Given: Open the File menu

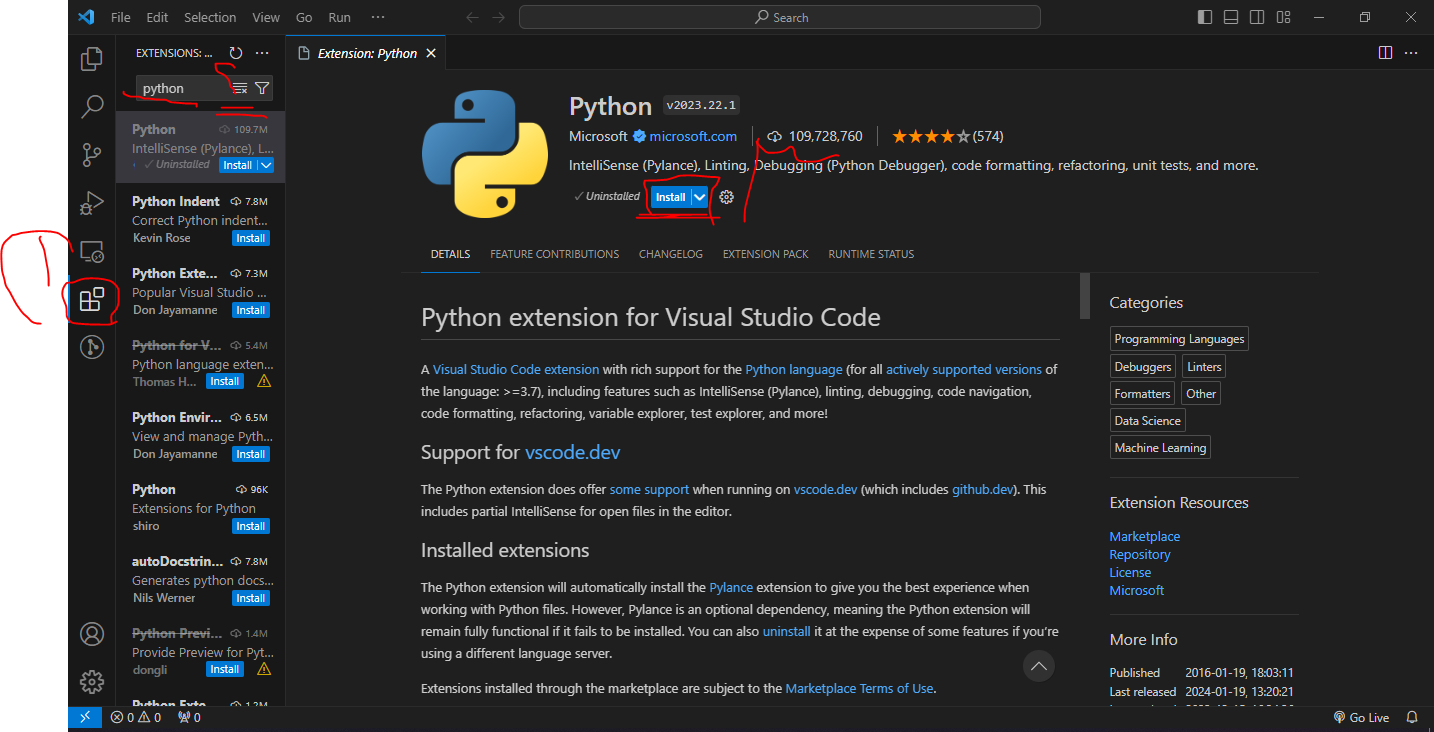Looking at the screenshot, I should click(x=121, y=17).
